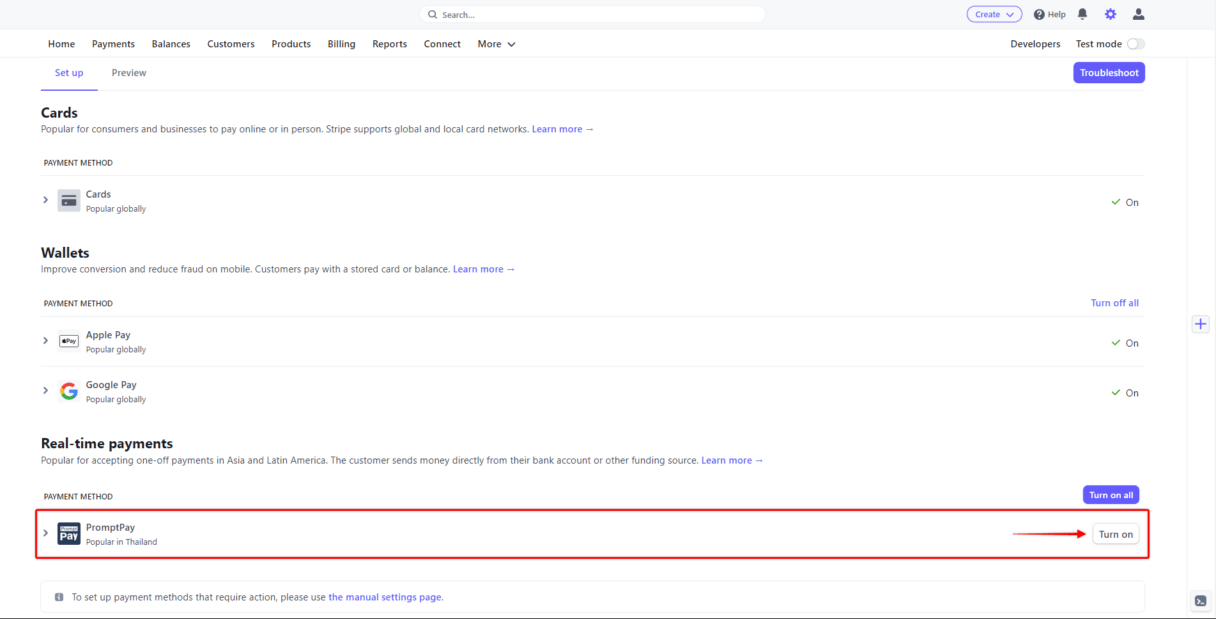Image resolution: width=1216 pixels, height=619 pixels.
Task: Click the Help question mark icon
Action: [1039, 14]
